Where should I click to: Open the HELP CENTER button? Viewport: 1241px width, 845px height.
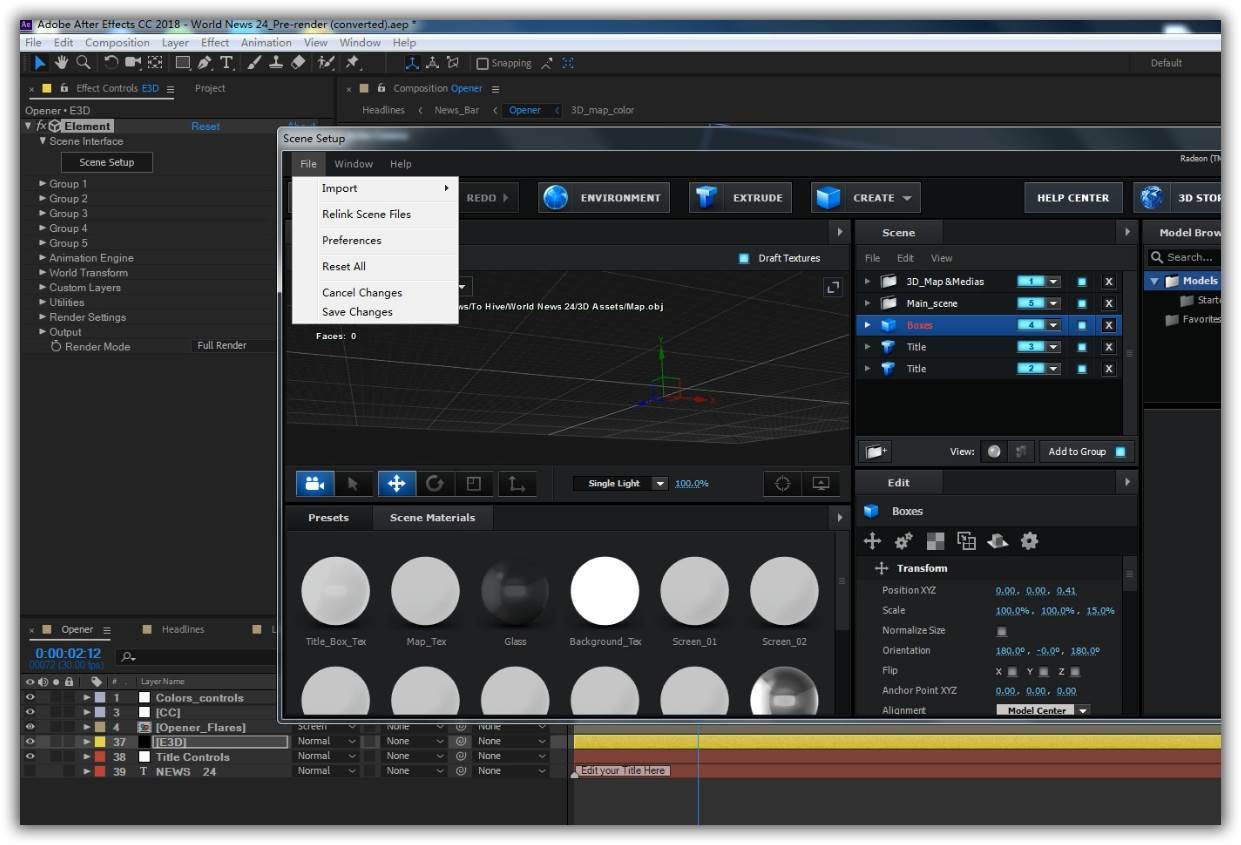[1073, 198]
